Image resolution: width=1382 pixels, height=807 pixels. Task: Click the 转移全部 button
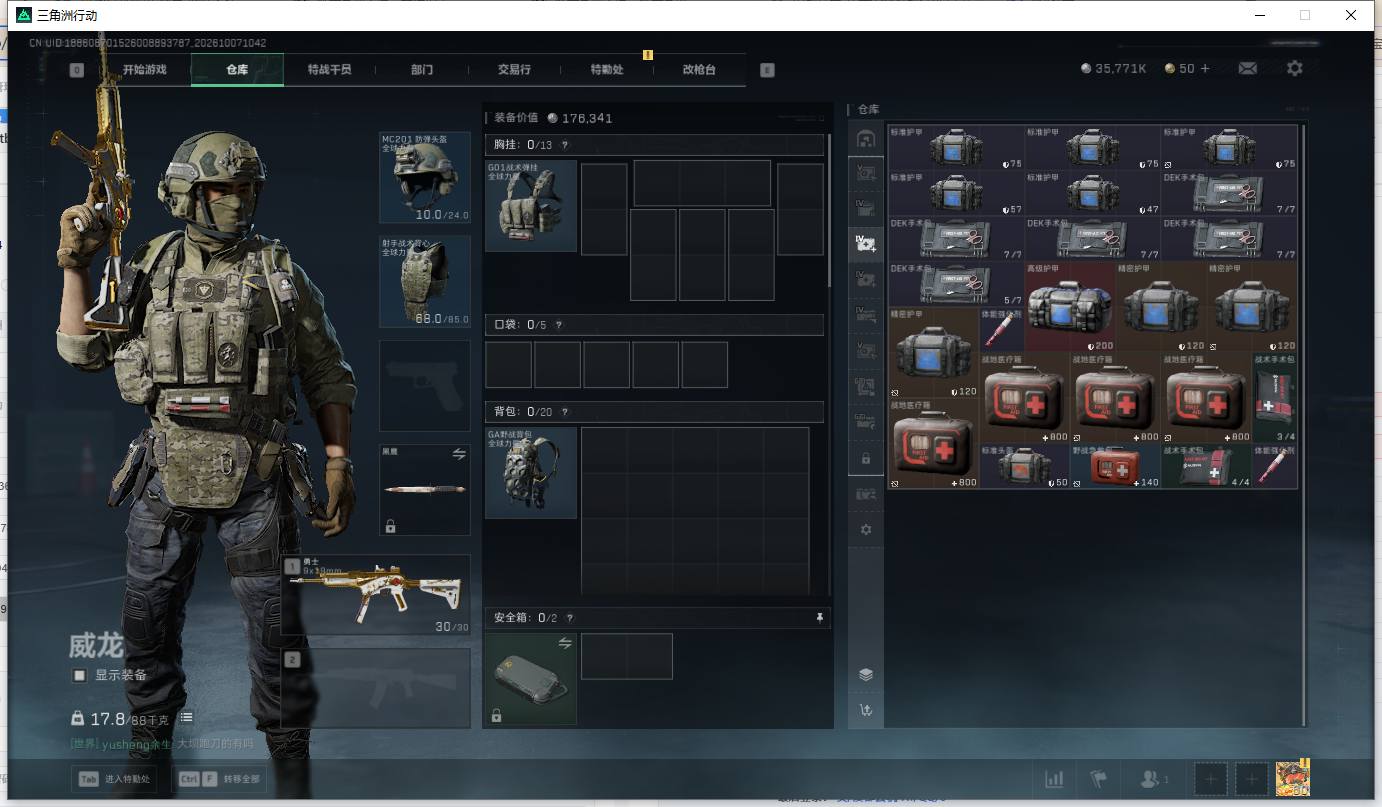[219, 778]
